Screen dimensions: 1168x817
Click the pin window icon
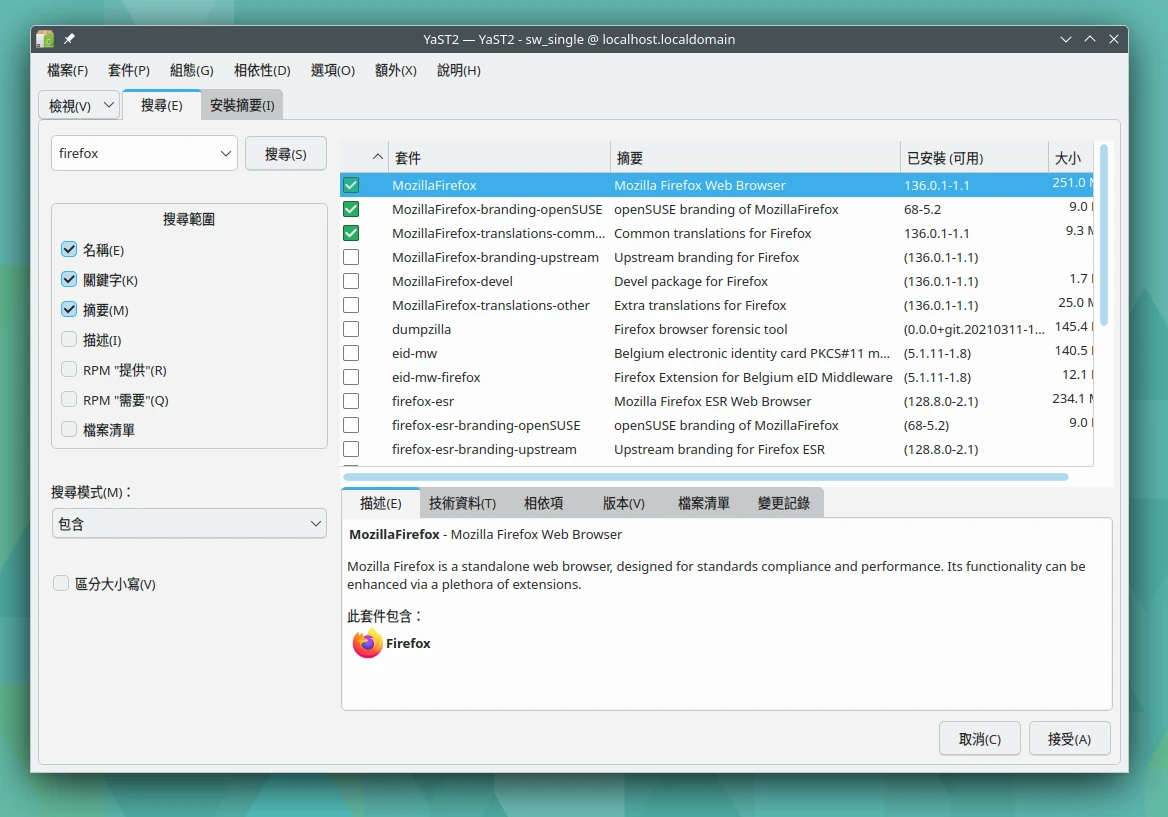pyautogui.click(x=69, y=39)
